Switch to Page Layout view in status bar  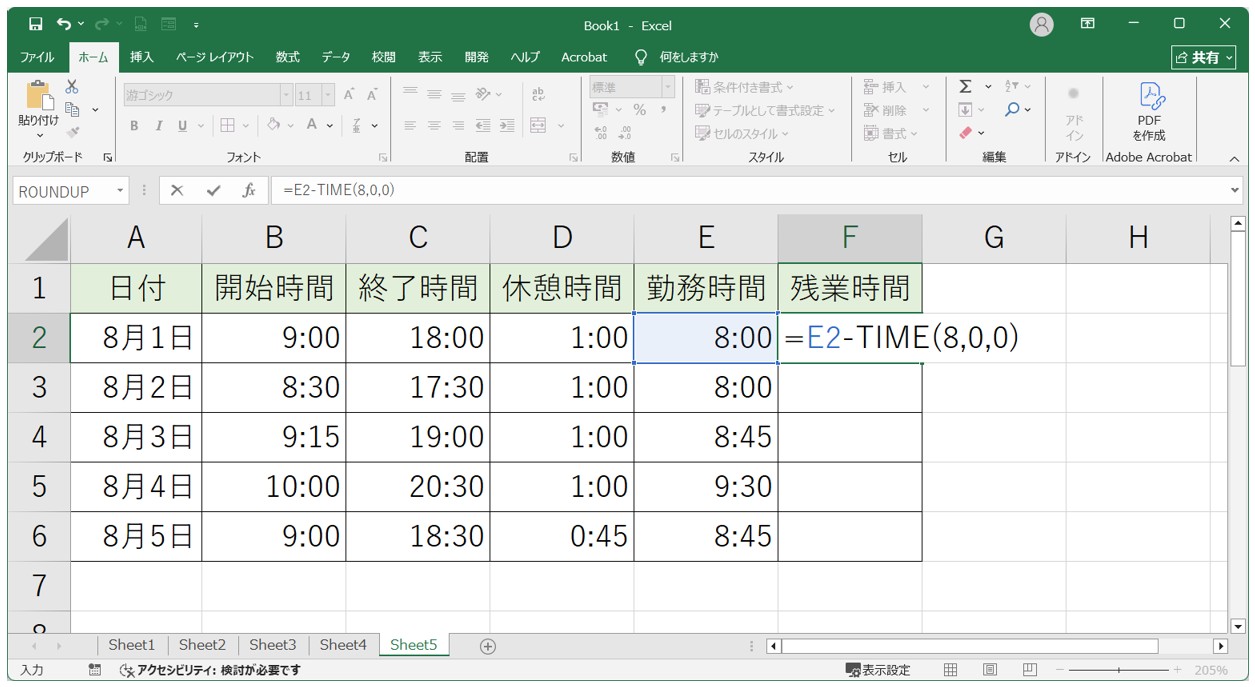click(990, 670)
